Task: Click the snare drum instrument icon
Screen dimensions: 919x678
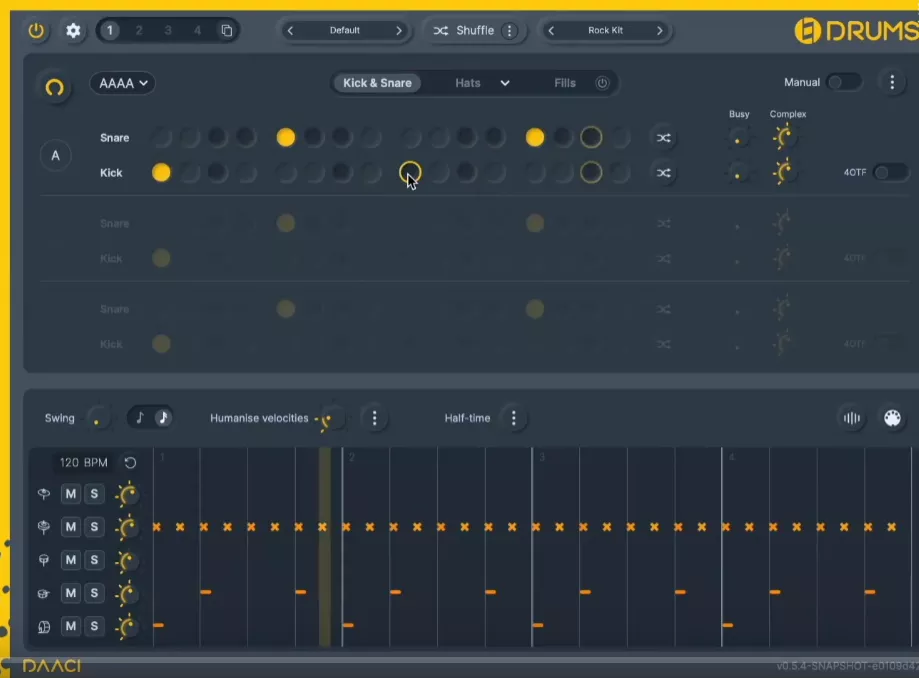Action: 43,594
